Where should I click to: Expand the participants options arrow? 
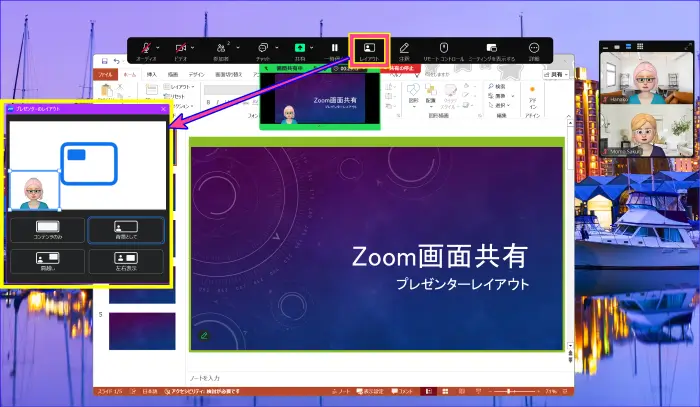(x=238, y=47)
